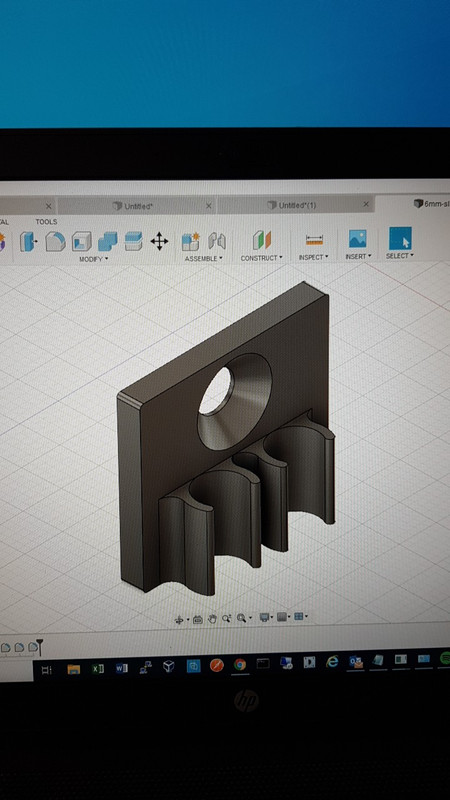Image resolution: width=450 pixels, height=800 pixels.
Task: Open Excel from the taskbar
Action: click(x=98, y=668)
